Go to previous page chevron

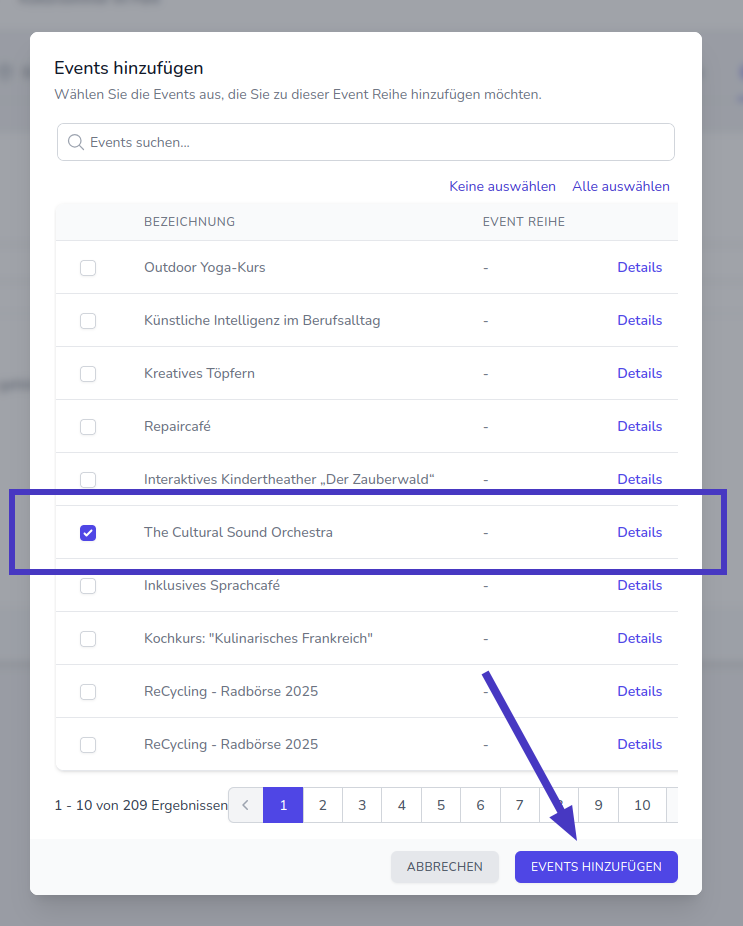[245, 805]
